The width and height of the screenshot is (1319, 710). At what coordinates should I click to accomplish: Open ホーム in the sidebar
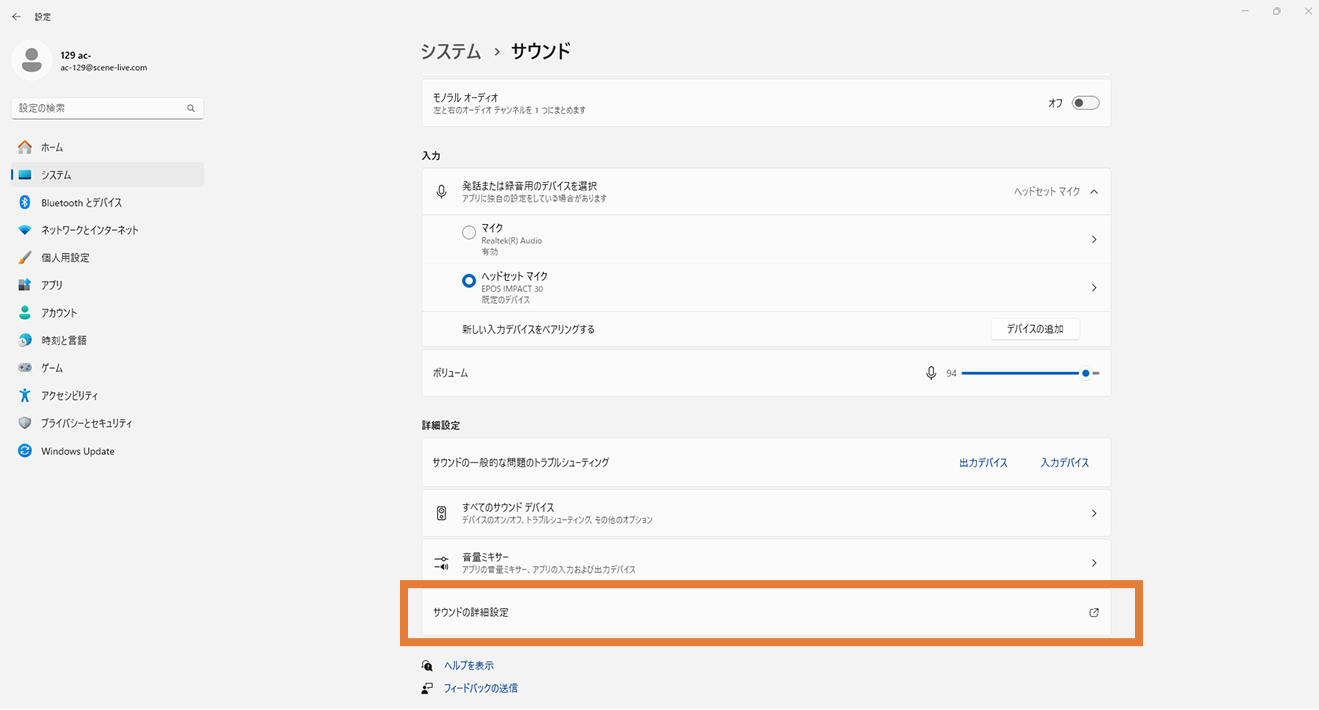(108, 147)
